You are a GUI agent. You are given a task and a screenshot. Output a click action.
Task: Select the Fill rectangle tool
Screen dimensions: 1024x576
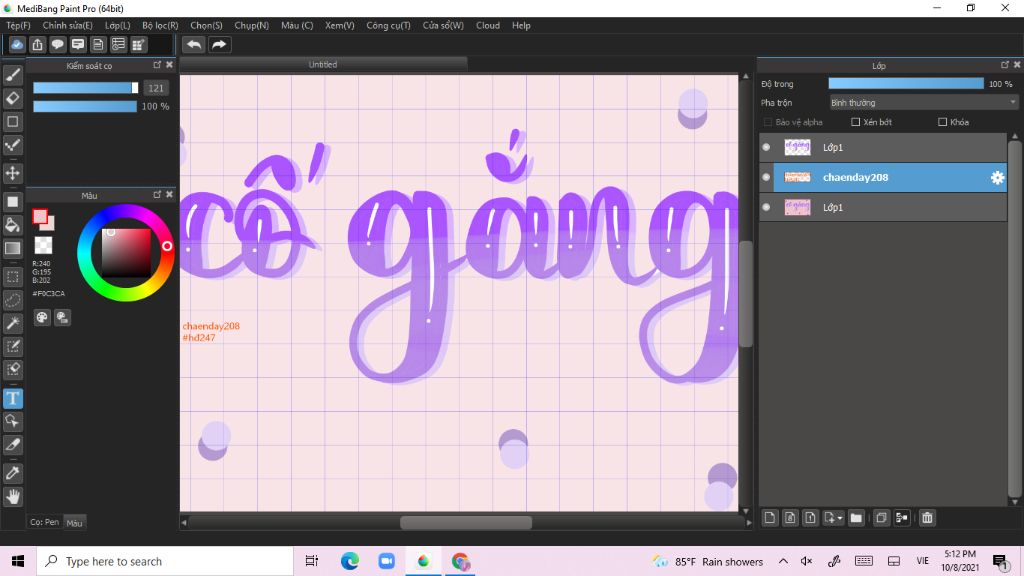[12, 202]
